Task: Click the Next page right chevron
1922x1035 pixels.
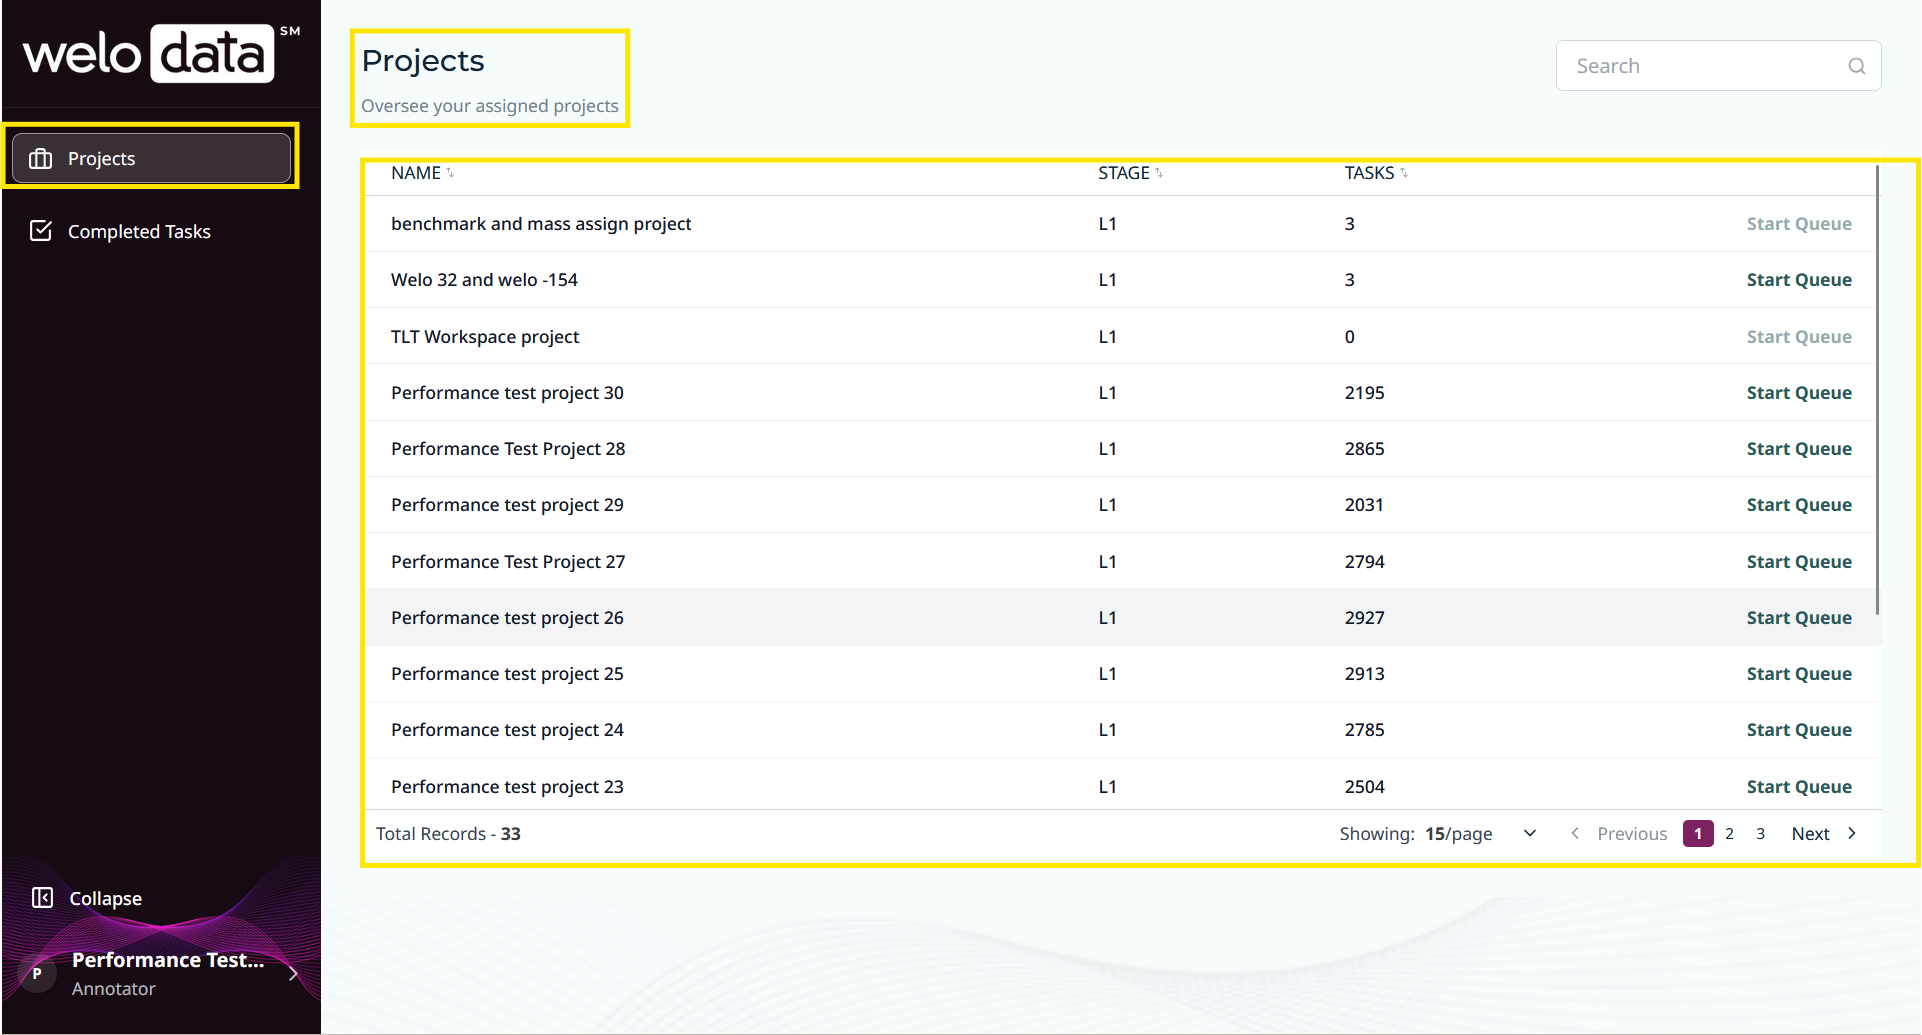Action: (1852, 834)
